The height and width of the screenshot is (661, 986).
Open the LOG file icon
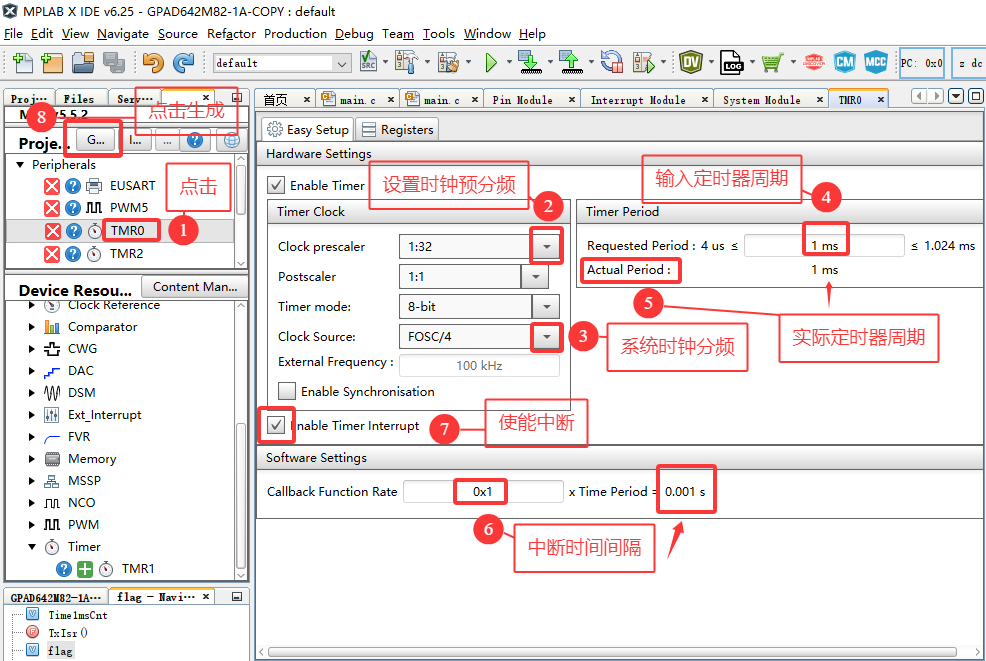731,62
